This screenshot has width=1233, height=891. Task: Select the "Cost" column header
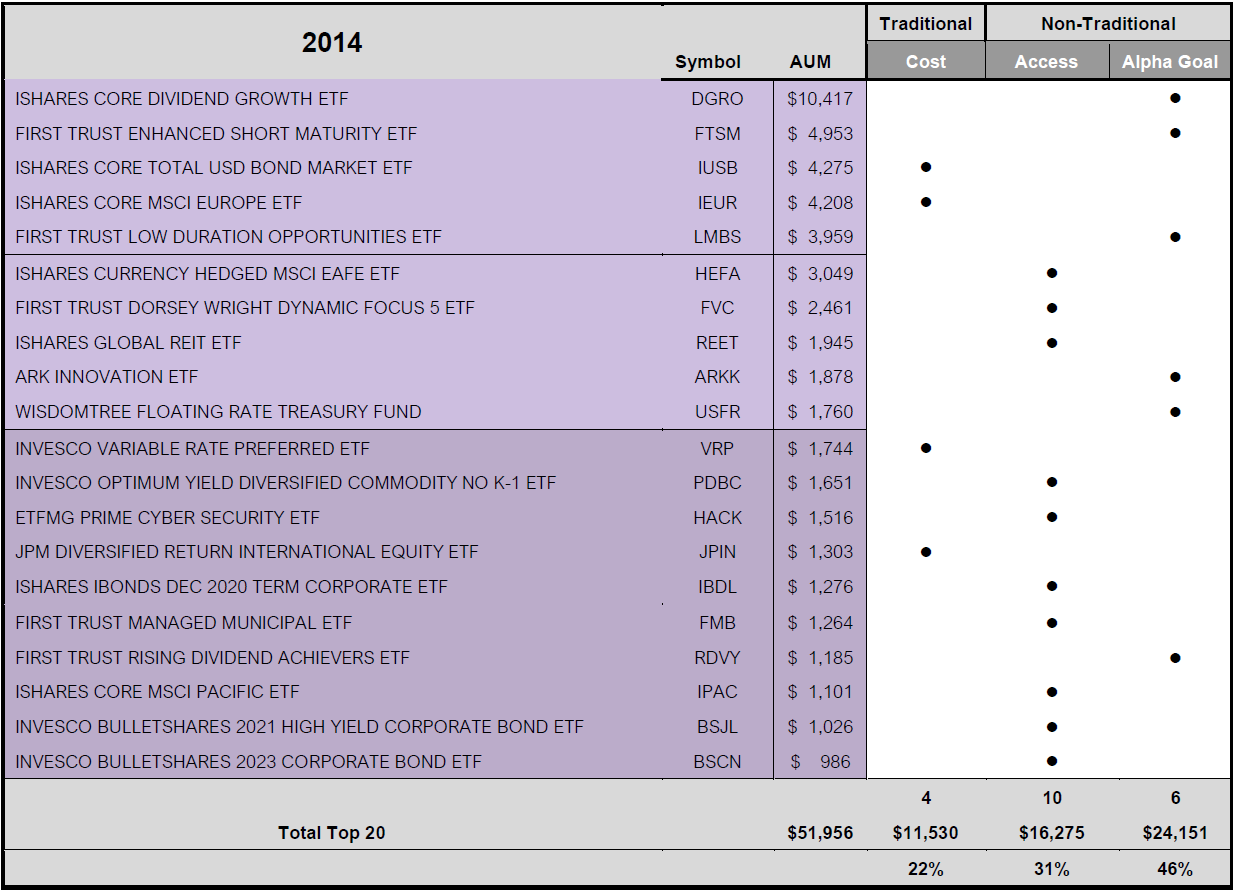coord(926,62)
